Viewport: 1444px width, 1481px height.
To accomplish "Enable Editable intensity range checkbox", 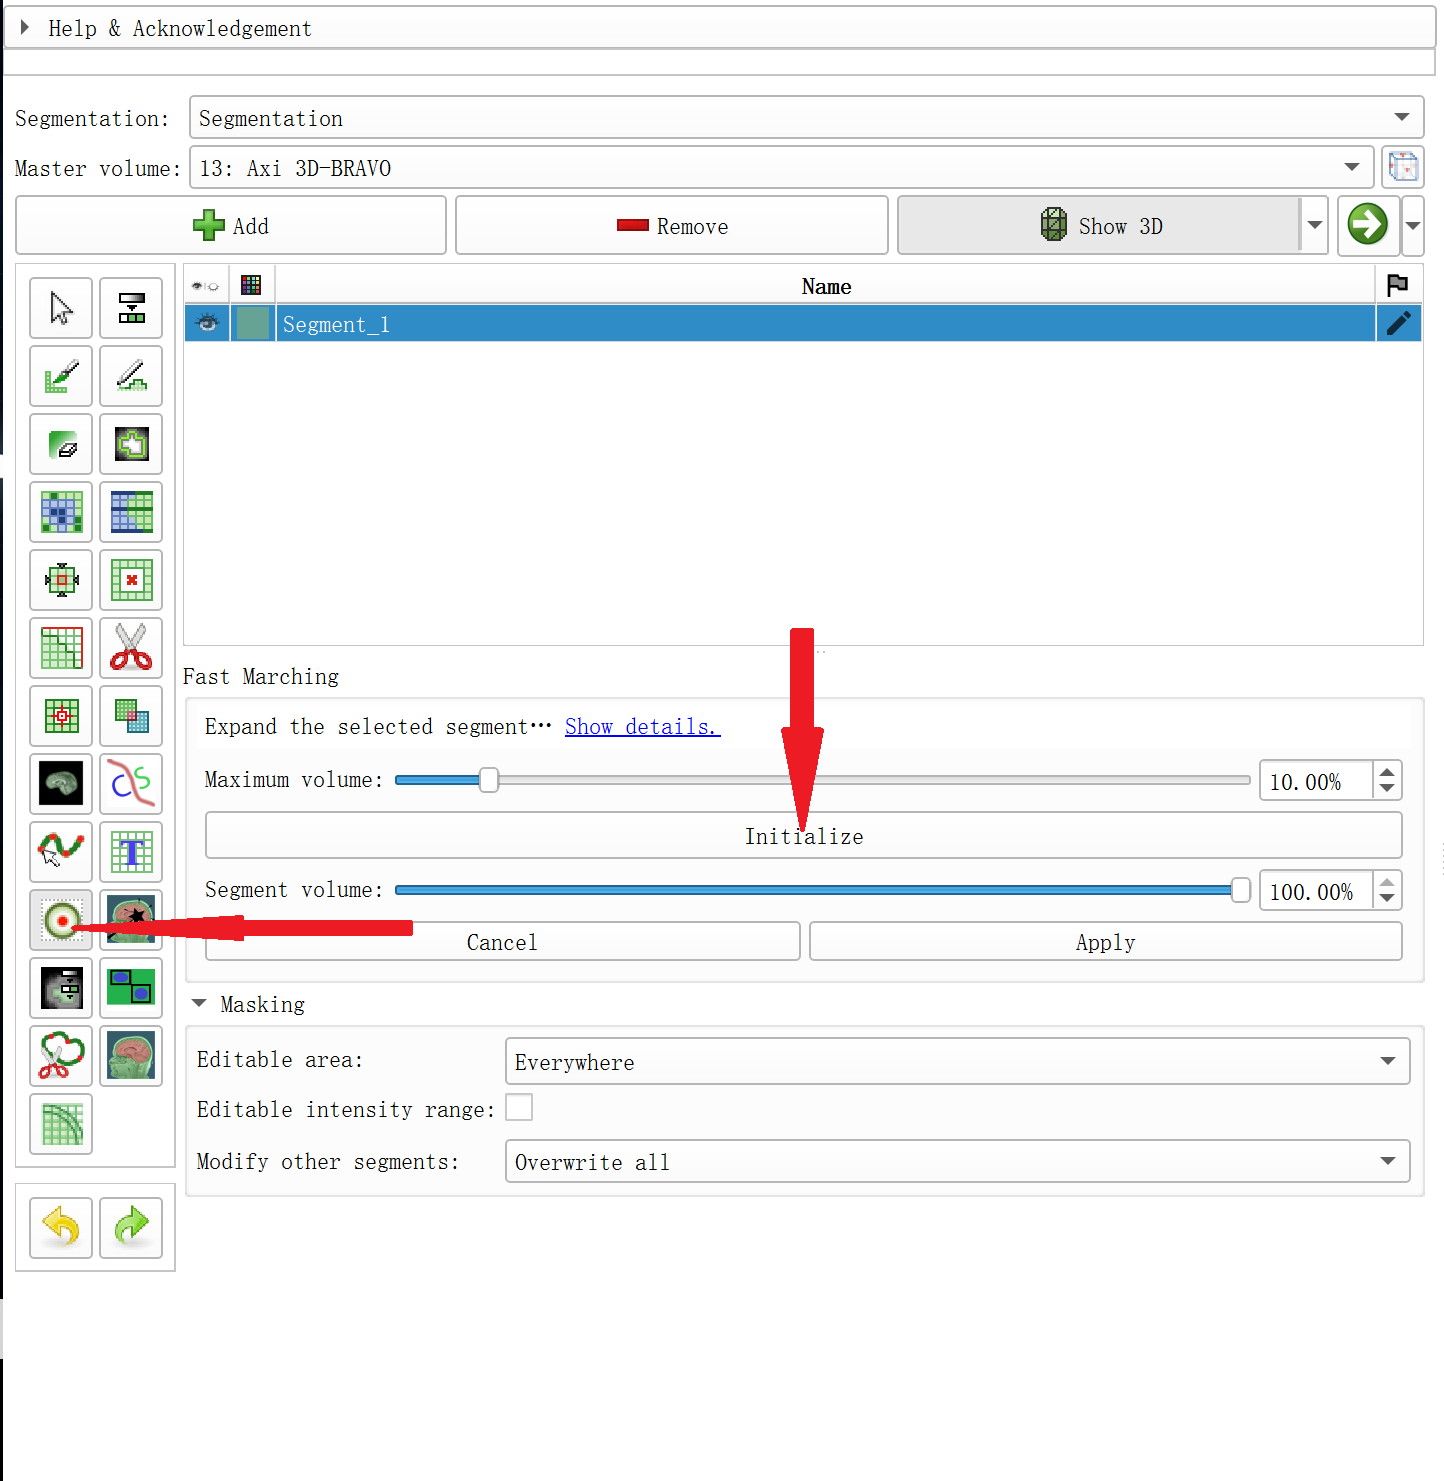I will coord(519,1108).
